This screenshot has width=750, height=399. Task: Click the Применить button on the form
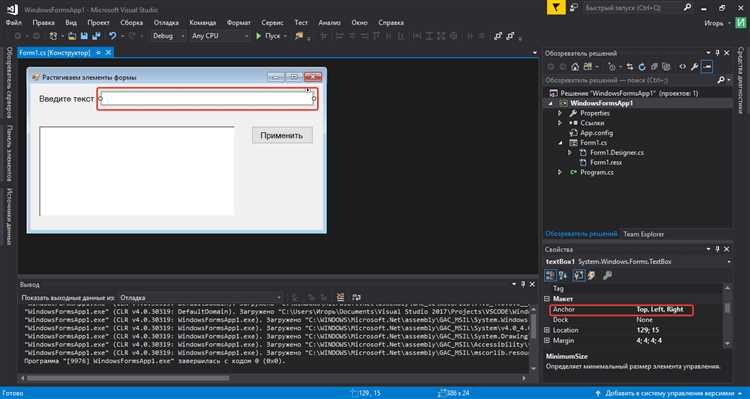coord(282,135)
